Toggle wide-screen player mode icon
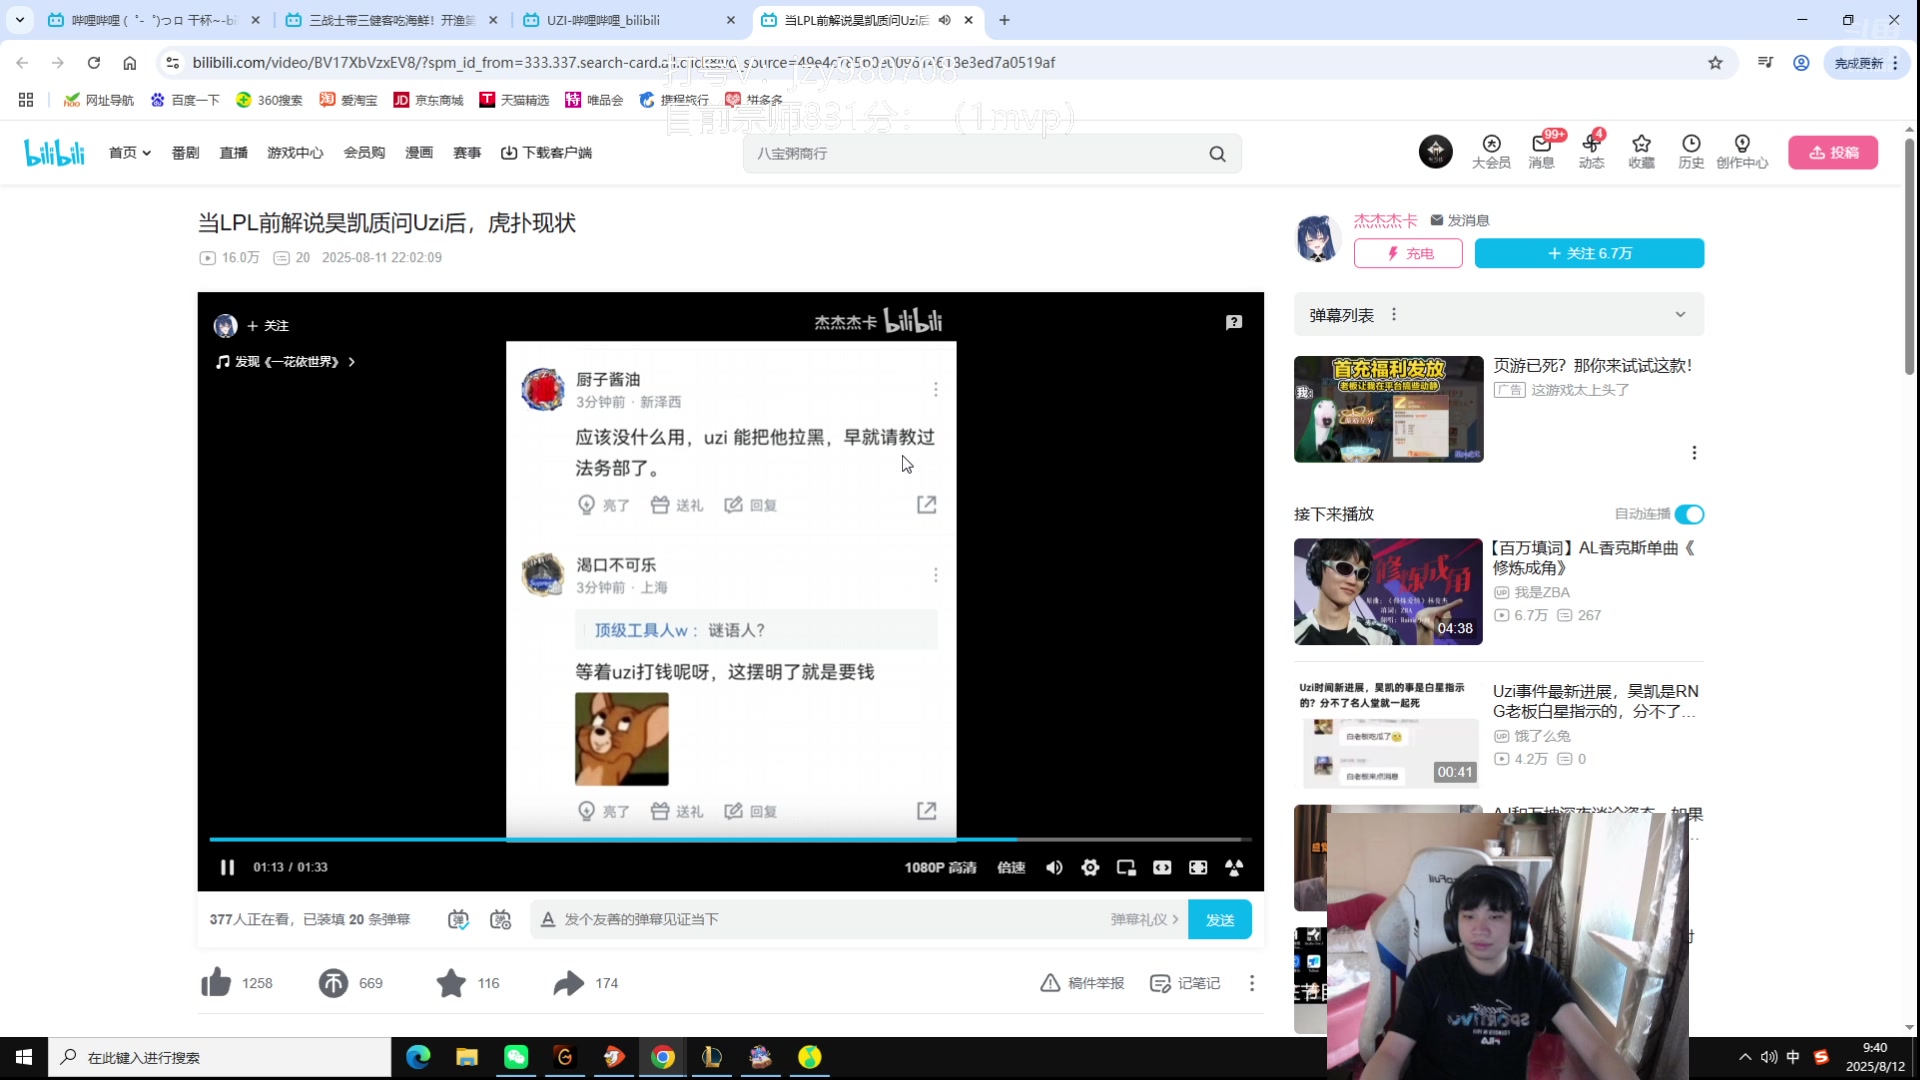 click(1162, 867)
